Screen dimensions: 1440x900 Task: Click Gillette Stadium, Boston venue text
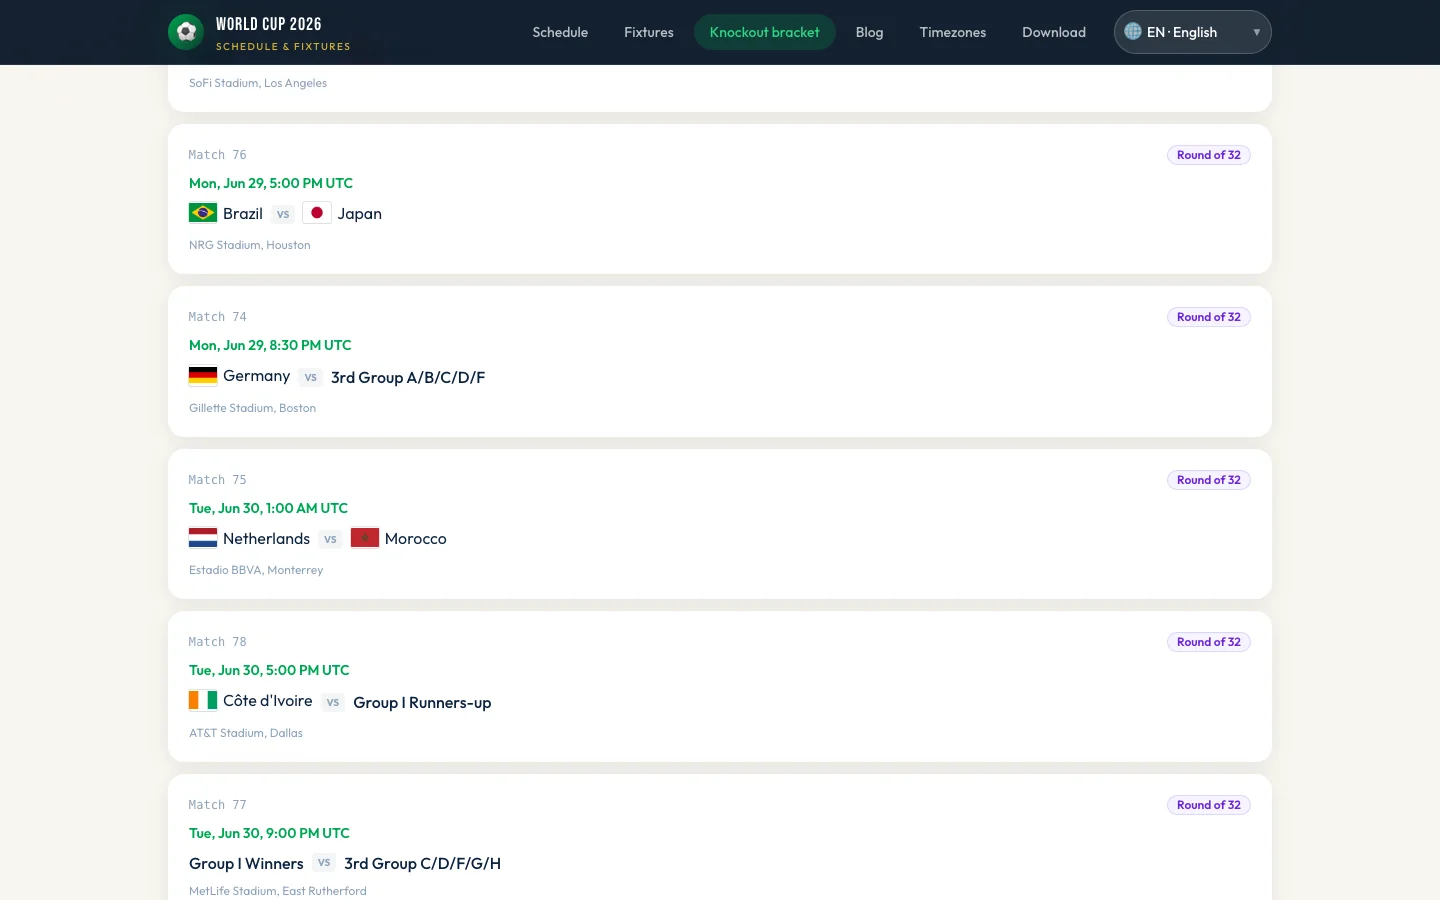[x=253, y=408]
